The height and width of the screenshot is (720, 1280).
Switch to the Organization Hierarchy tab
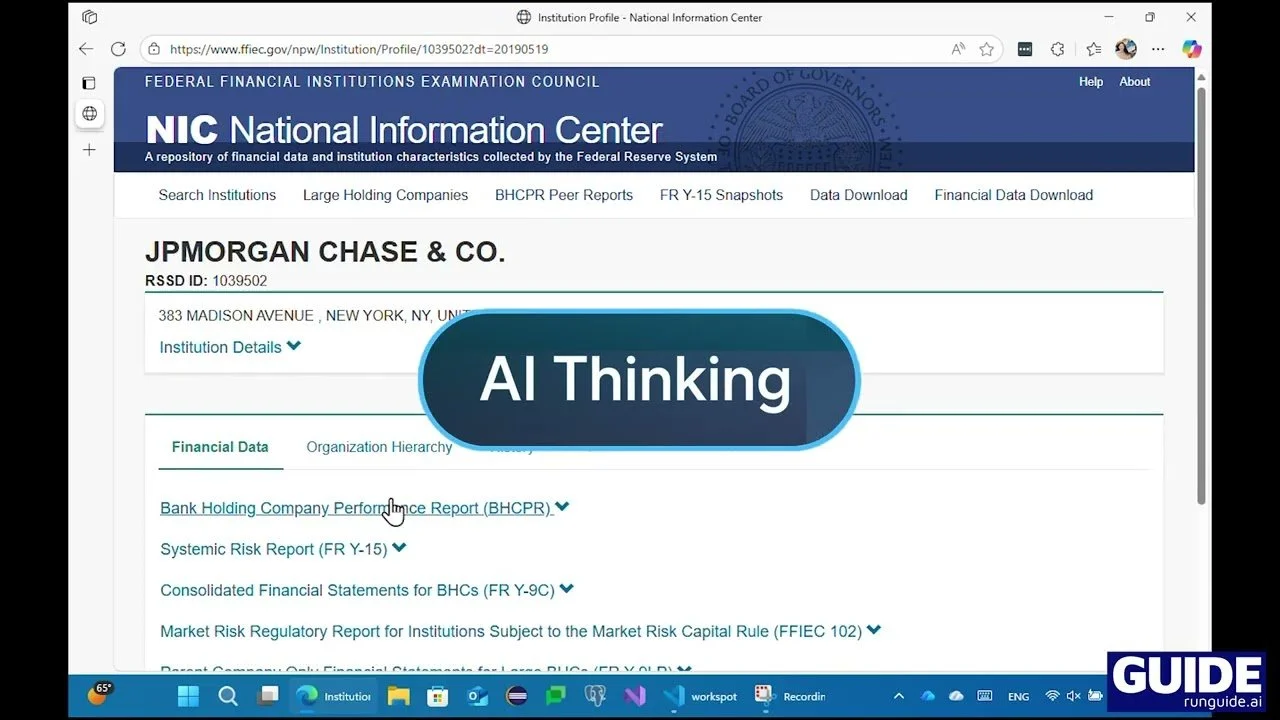(379, 447)
